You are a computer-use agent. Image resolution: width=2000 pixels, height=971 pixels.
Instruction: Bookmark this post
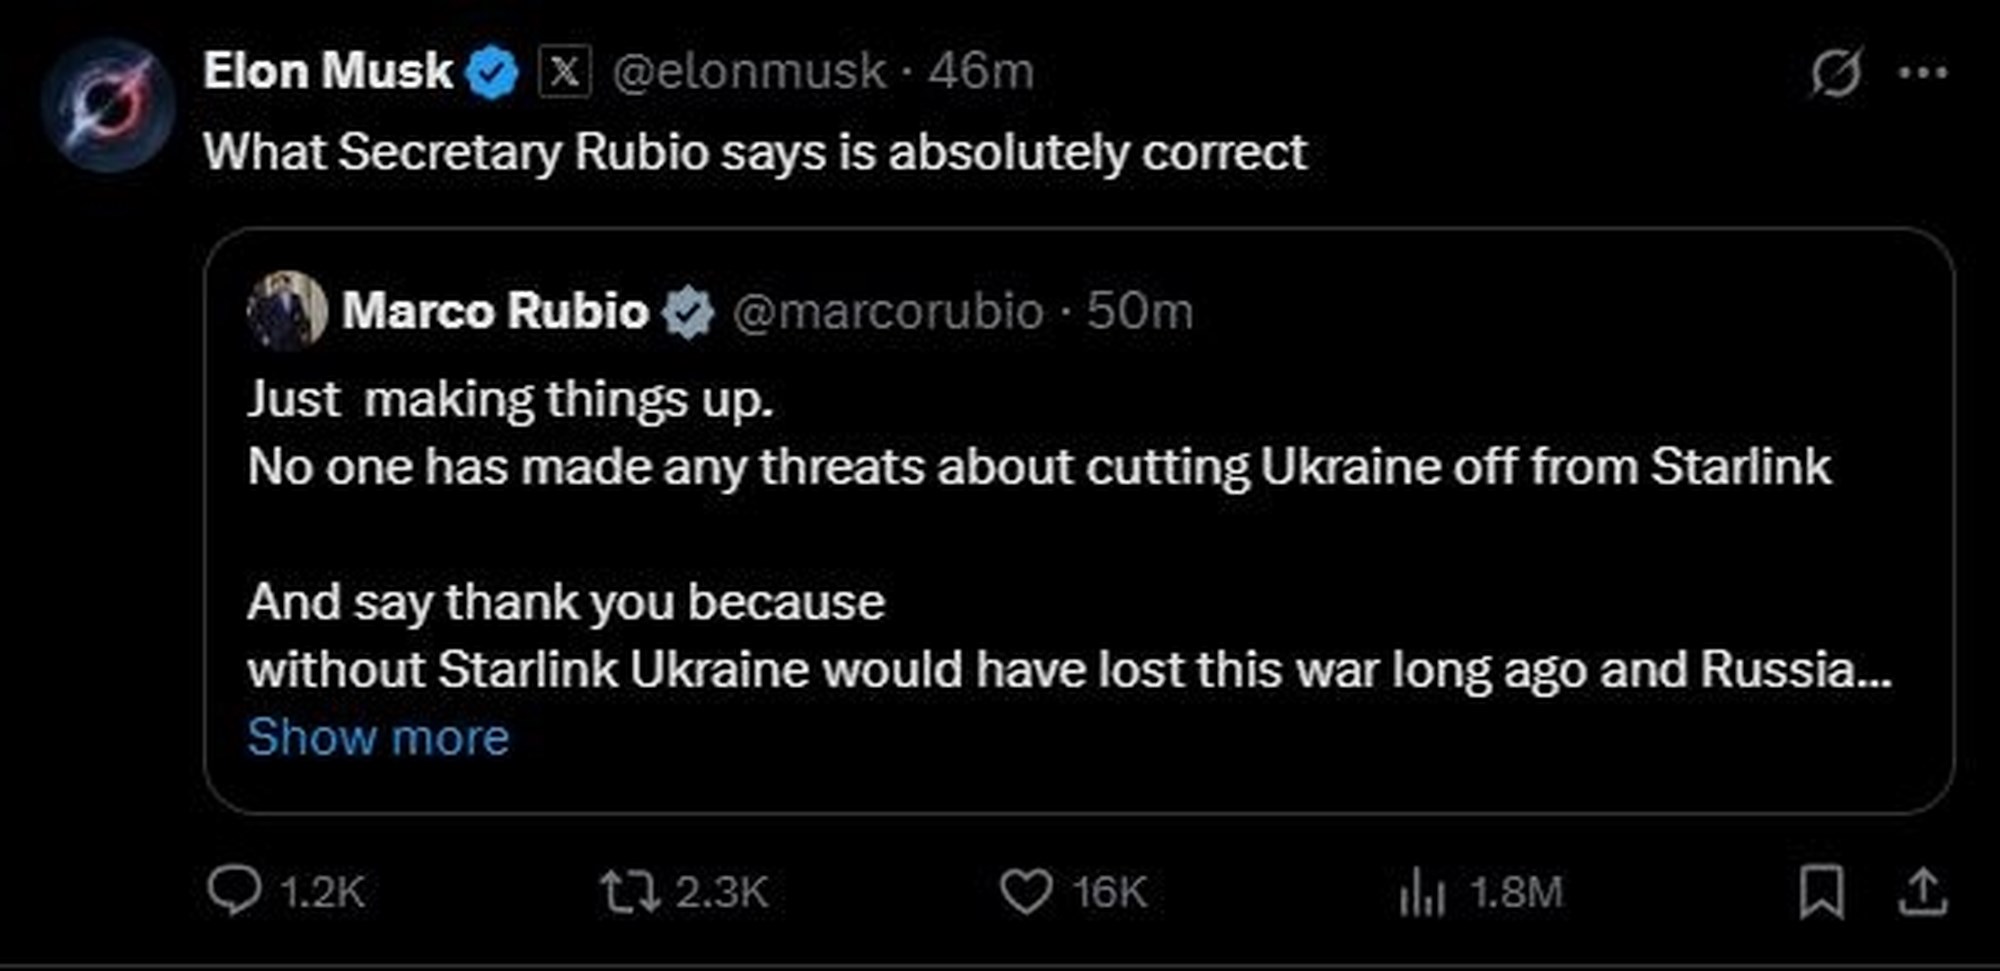pyautogui.click(x=1821, y=891)
